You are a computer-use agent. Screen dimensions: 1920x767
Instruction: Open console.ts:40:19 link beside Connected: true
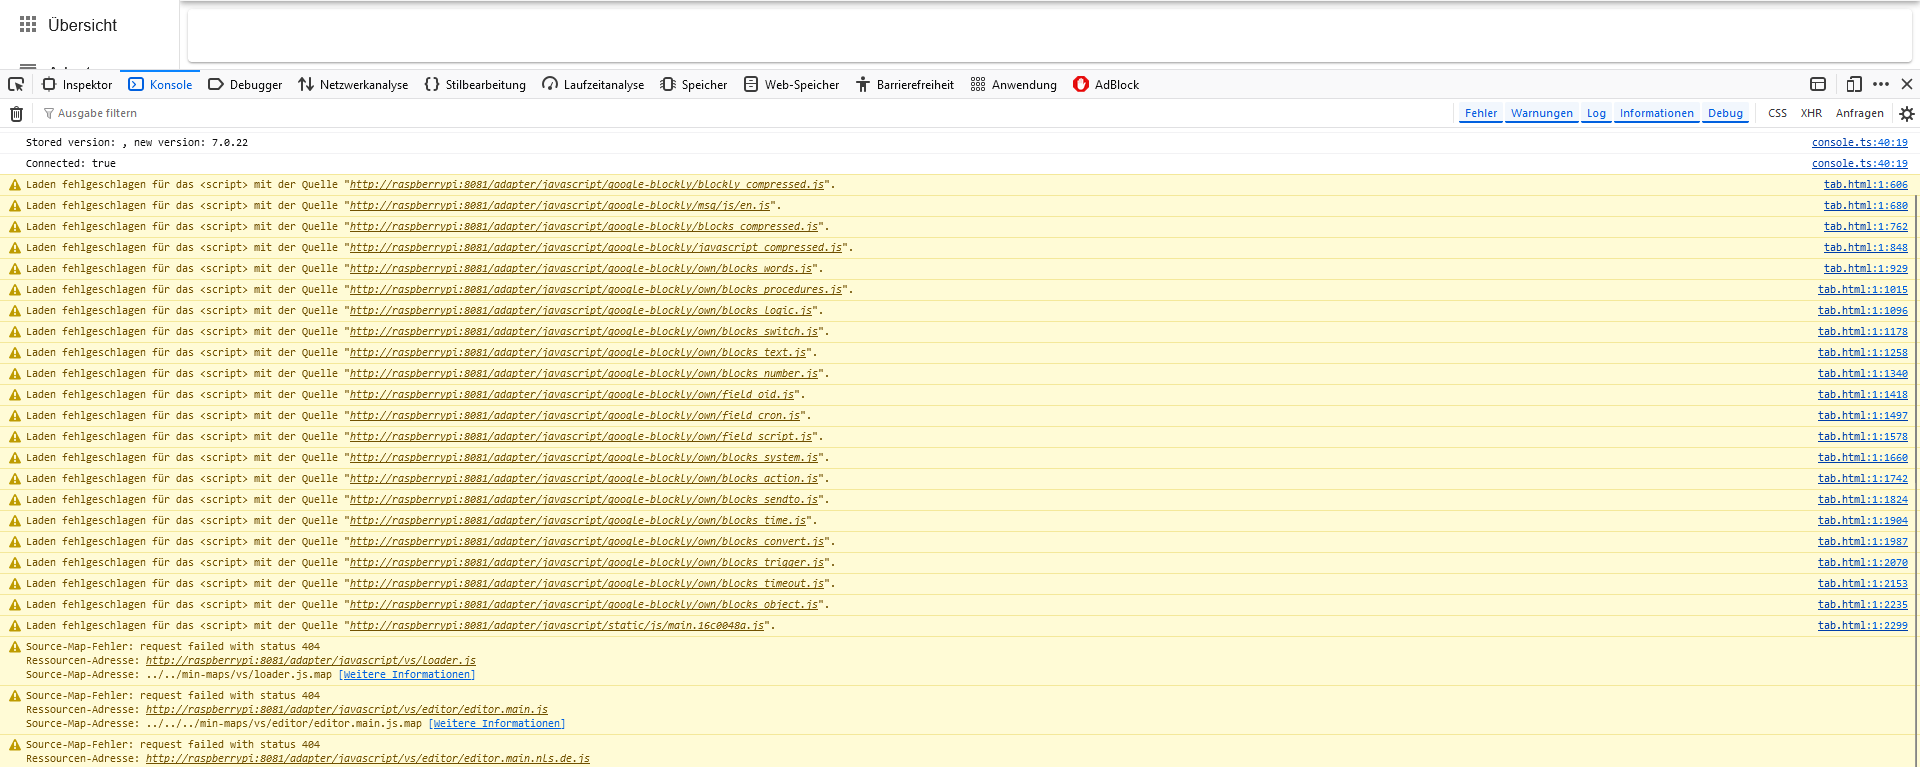pyautogui.click(x=1860, y=164)
